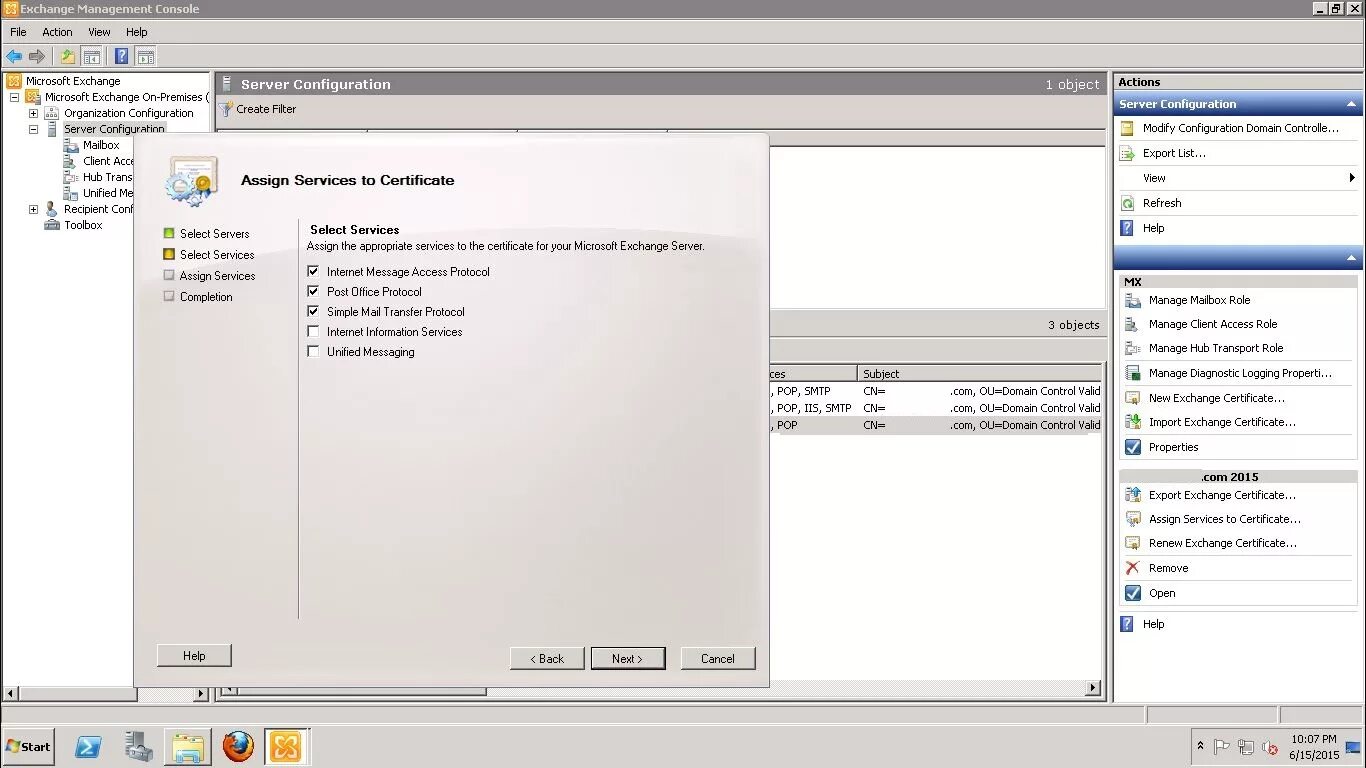Click the Start button
The height and width of the screenshot is (768, 1366).
coord(28,746)
